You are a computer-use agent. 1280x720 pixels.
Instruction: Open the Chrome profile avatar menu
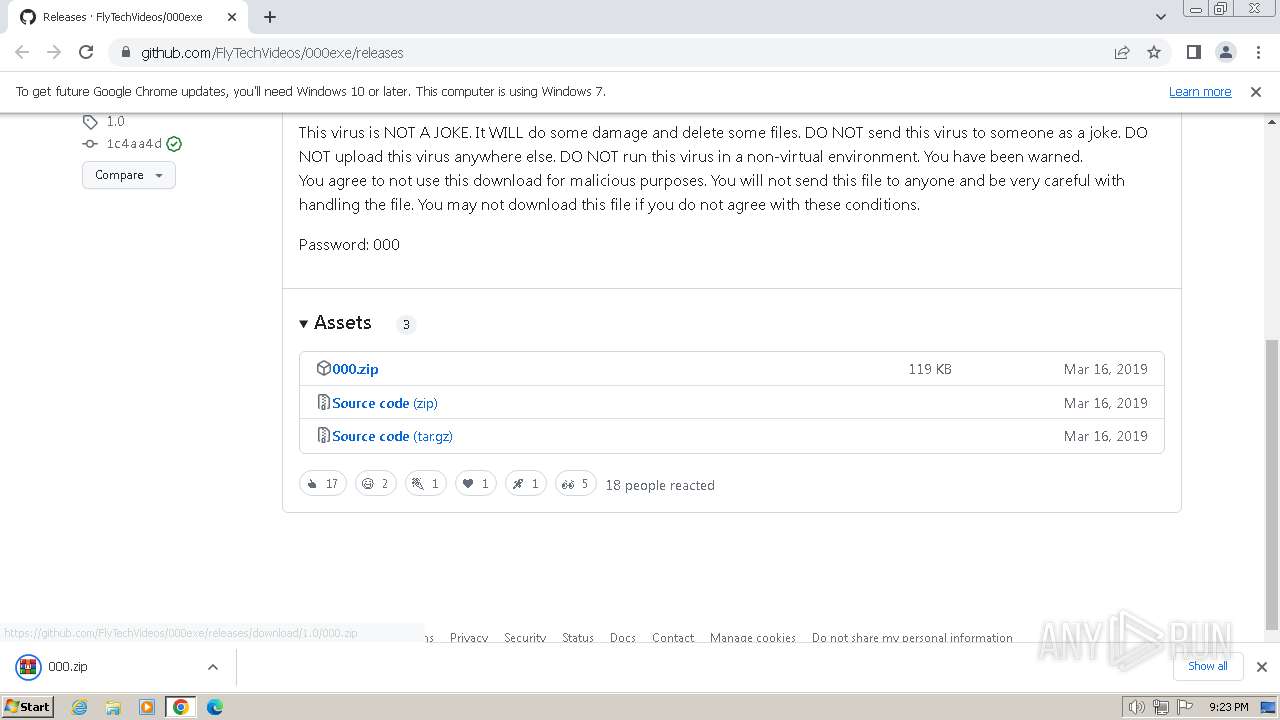tap(1225, 53)
